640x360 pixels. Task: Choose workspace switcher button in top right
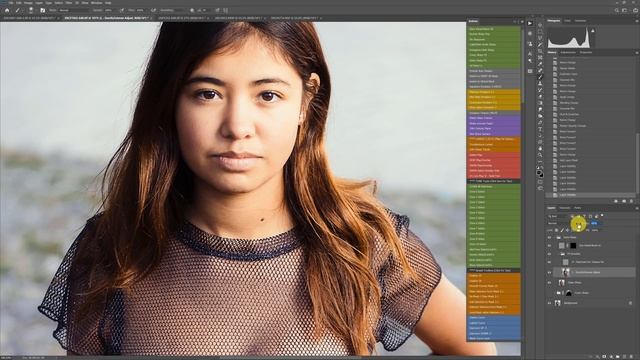click(x=625, y=10)
